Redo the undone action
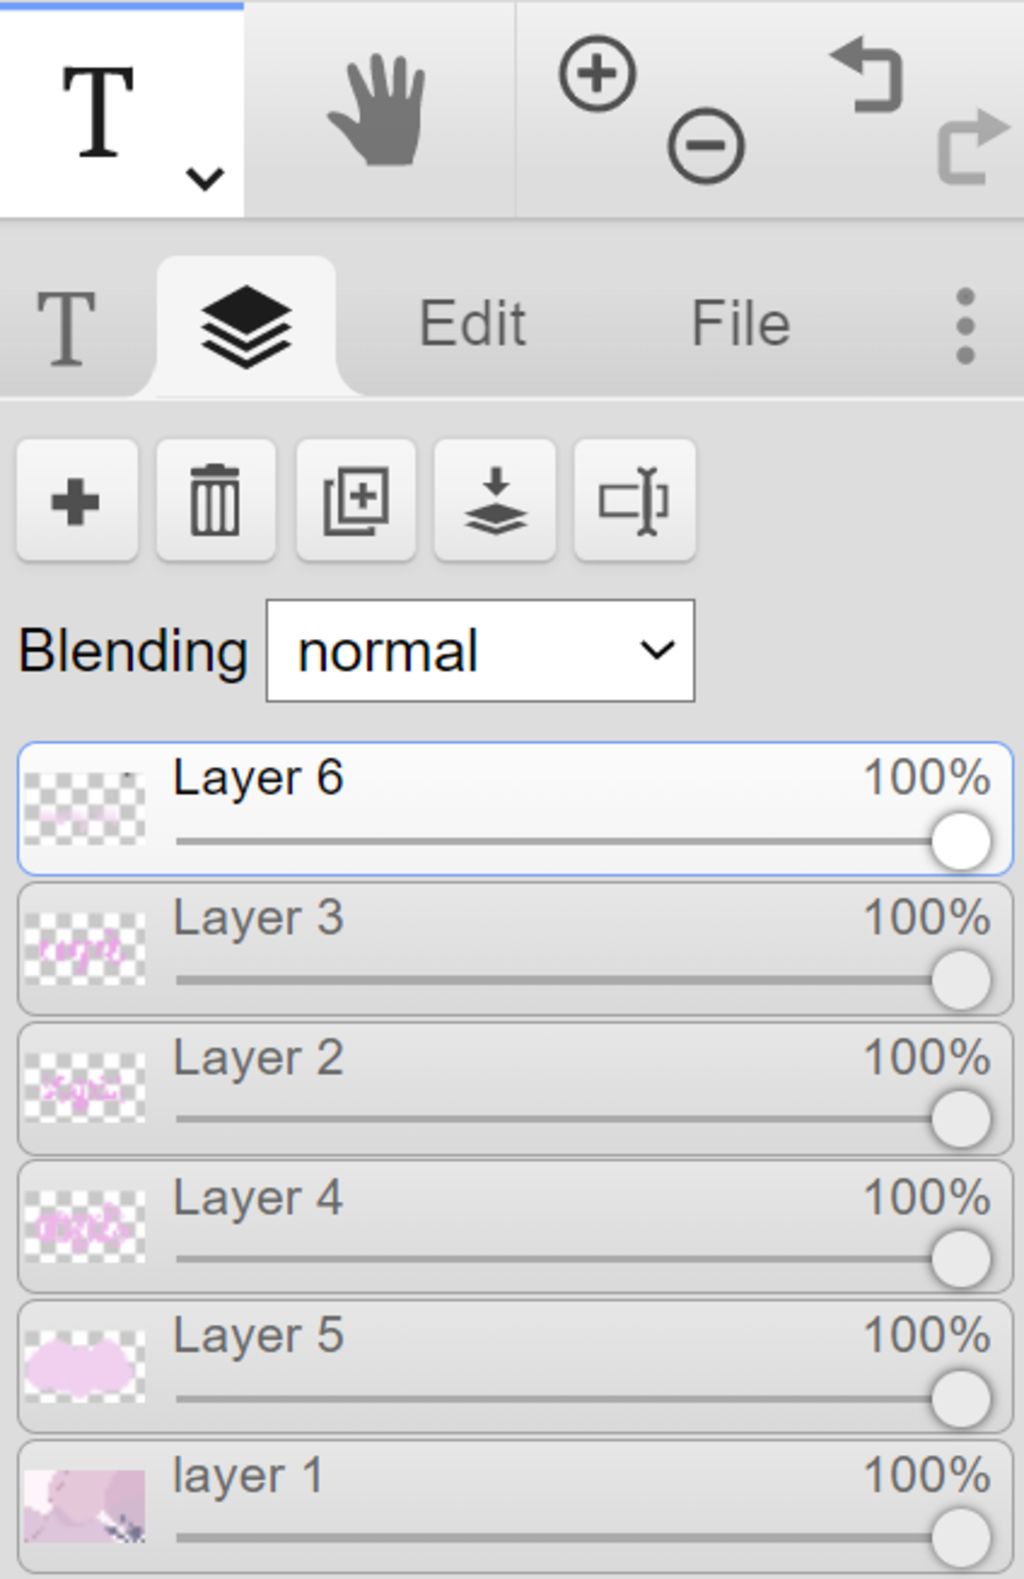 (x=972, y=147)
